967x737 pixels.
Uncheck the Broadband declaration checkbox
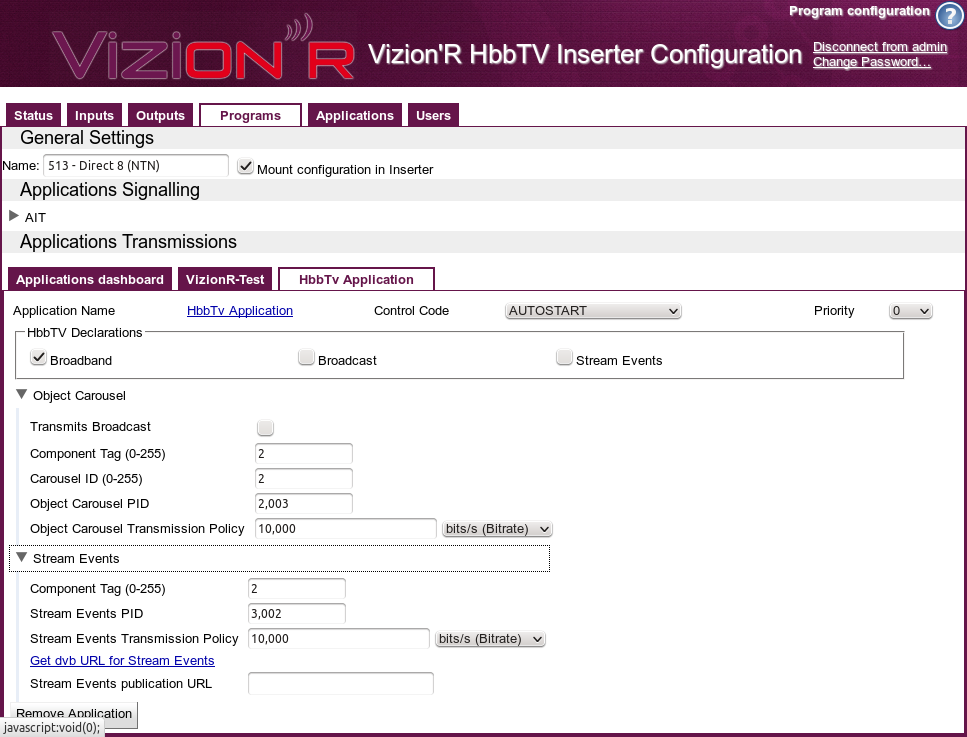pos(39,358)
